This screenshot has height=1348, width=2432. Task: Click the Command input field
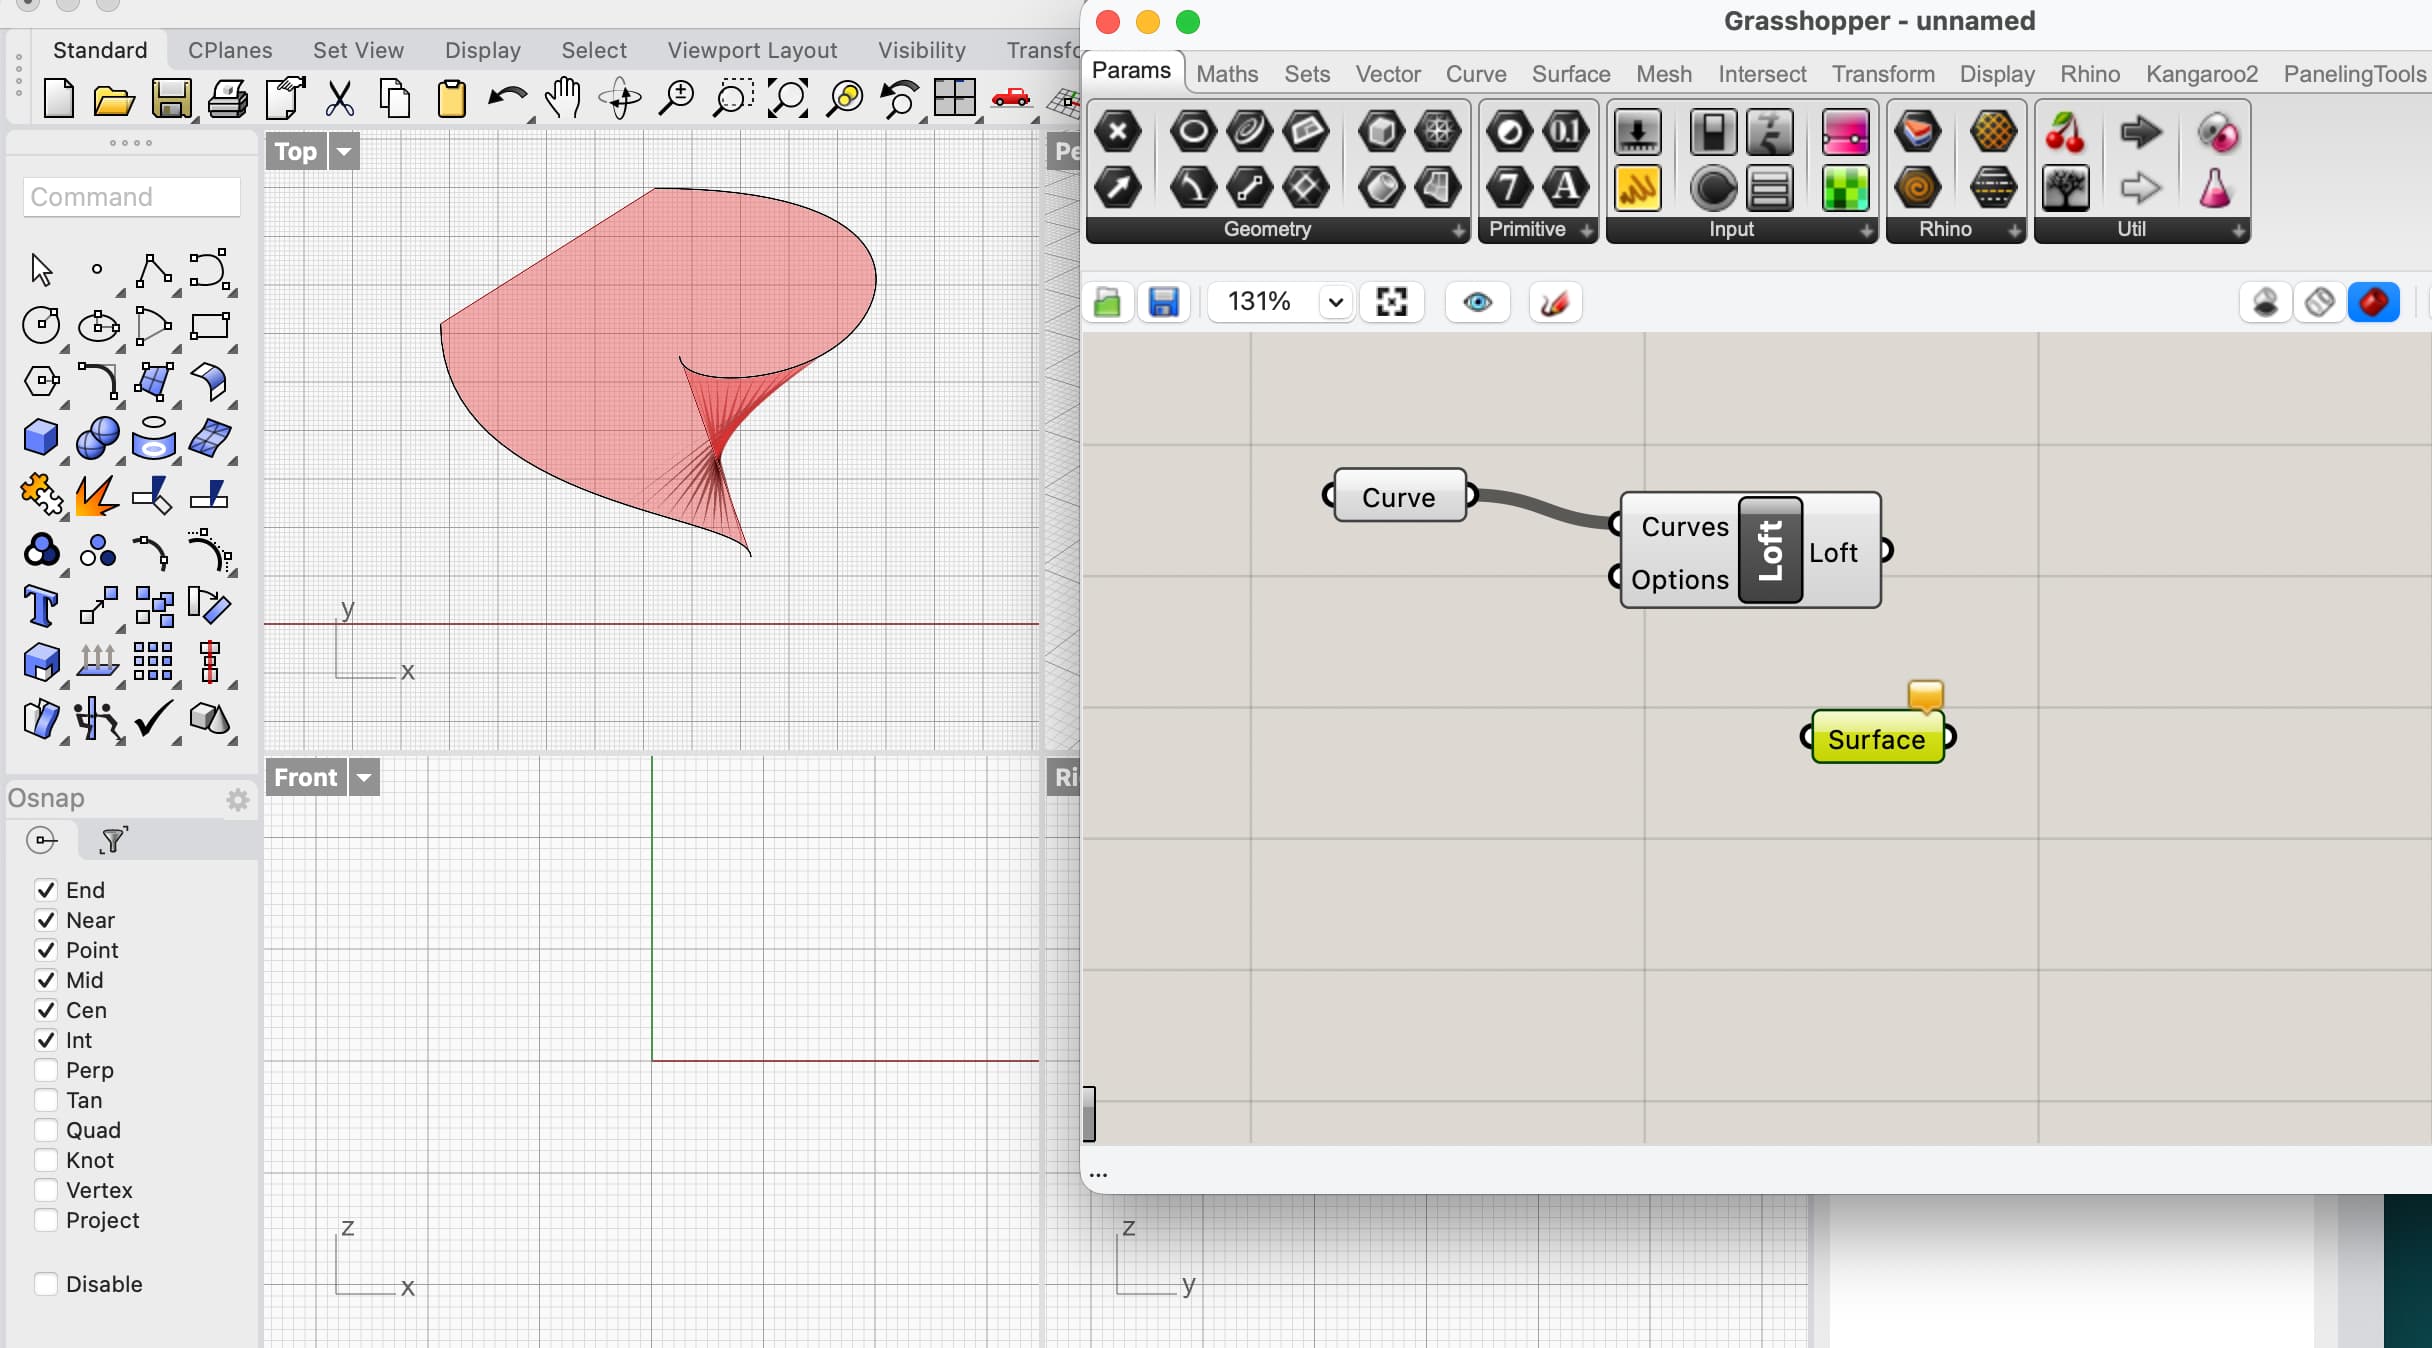[x=132, y=197]
